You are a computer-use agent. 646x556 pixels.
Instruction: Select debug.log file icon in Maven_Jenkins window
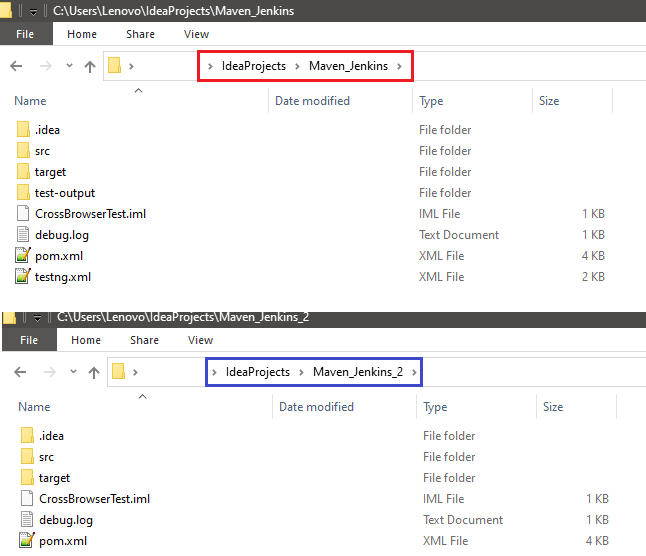[23, 234]
